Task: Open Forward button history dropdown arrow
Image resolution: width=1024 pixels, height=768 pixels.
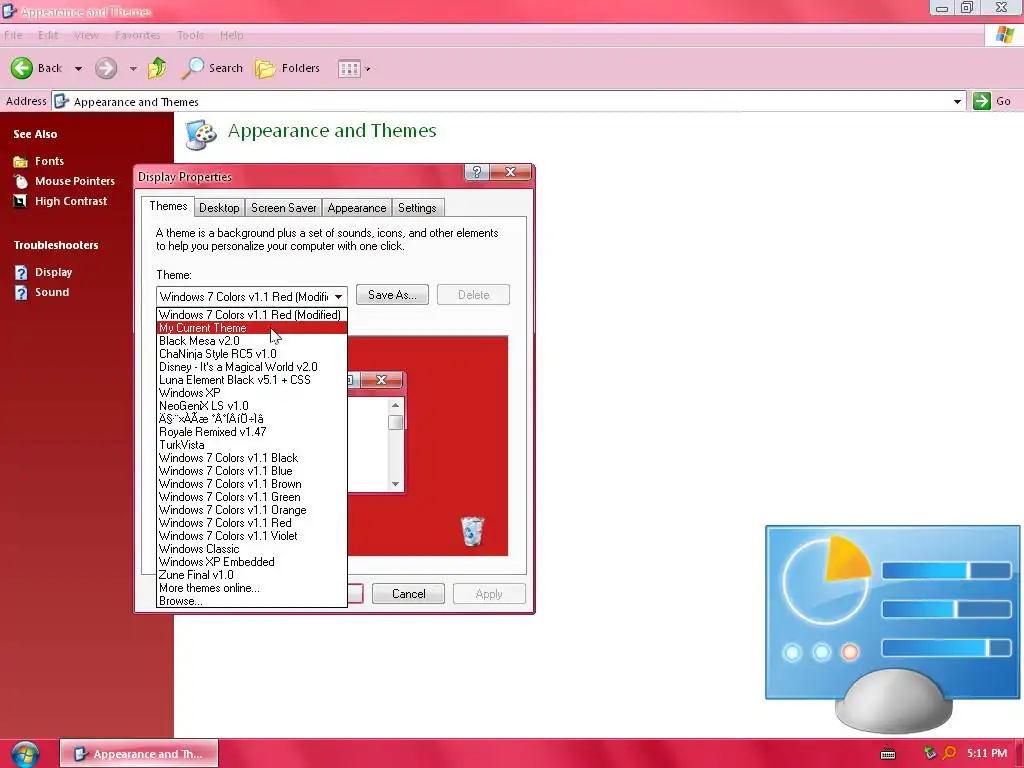Action: [133, 69]
